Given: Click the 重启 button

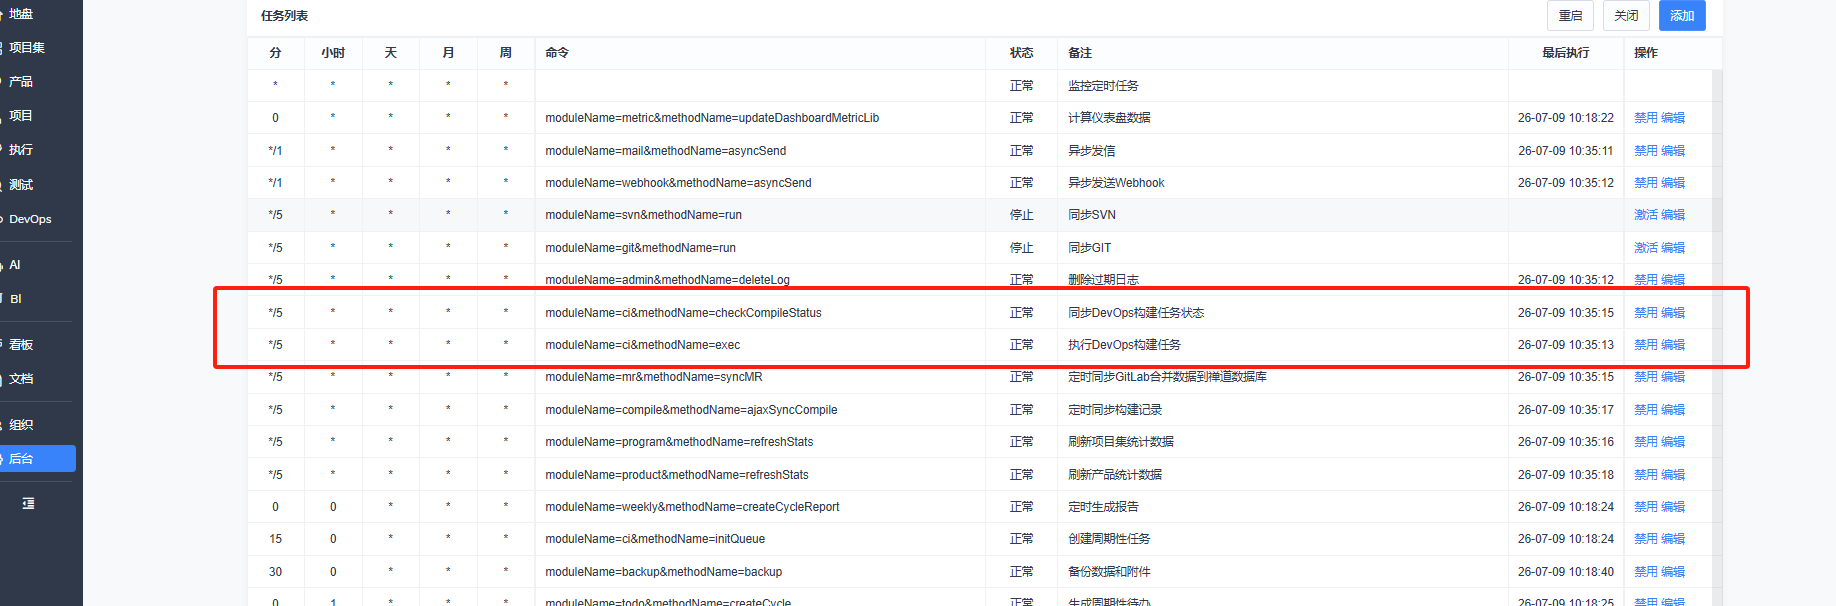Looking at the screenshot, I should (1570, 16).
